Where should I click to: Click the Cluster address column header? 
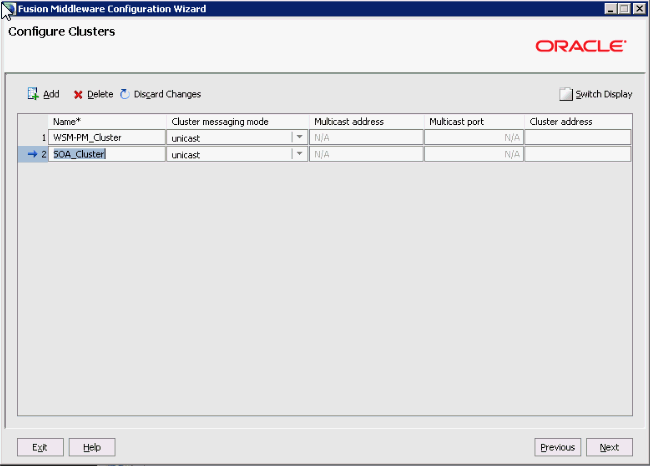578,121
